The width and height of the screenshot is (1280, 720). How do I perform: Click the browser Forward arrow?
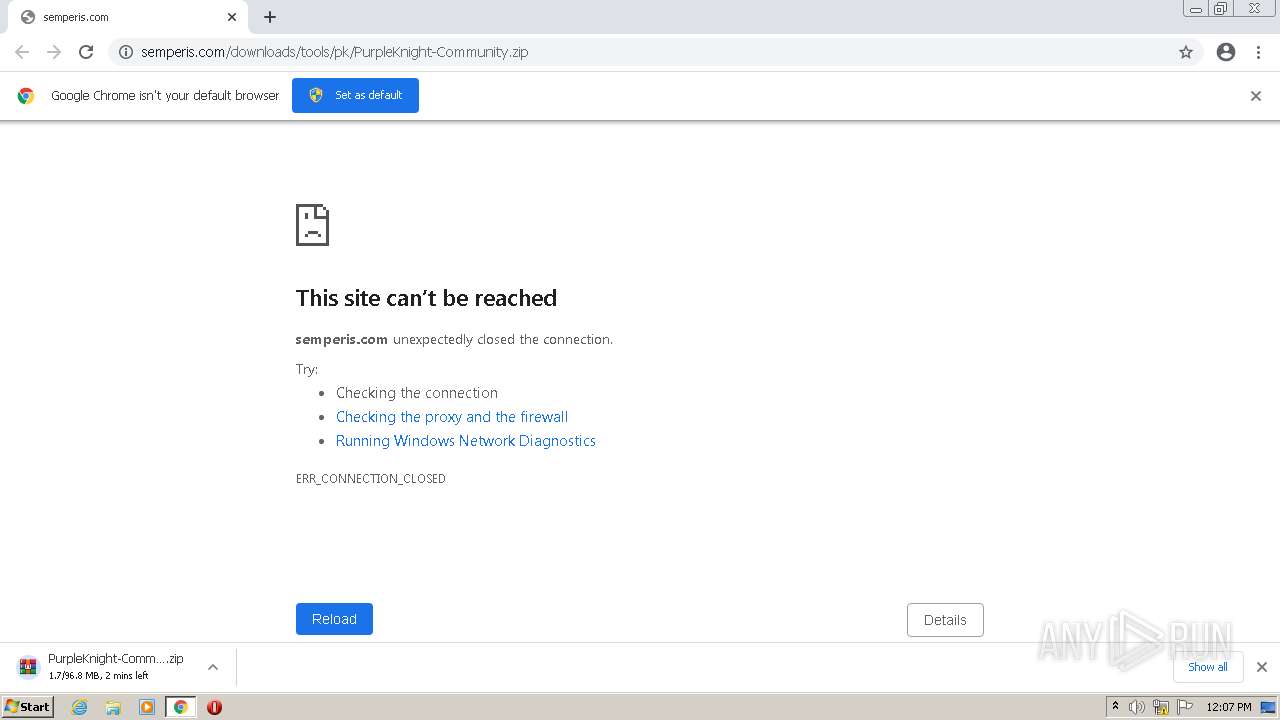[54, 52]
